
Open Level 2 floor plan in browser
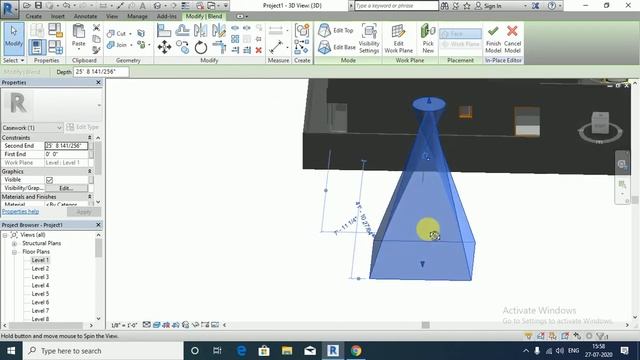pos(40,269)
